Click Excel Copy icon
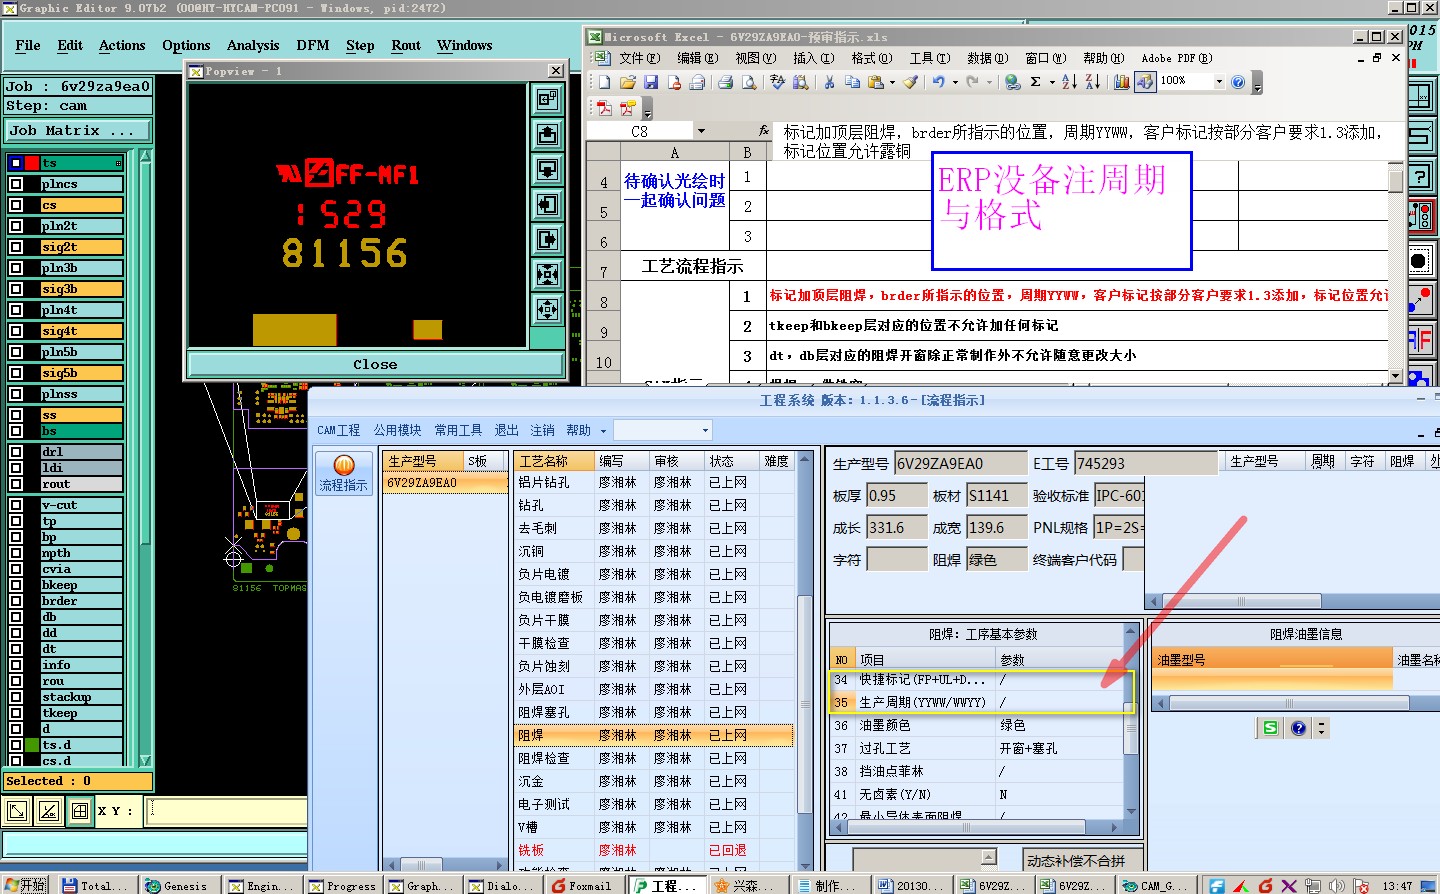The width and height of the screenshot is (1440, 894). (x=852, y=82)
